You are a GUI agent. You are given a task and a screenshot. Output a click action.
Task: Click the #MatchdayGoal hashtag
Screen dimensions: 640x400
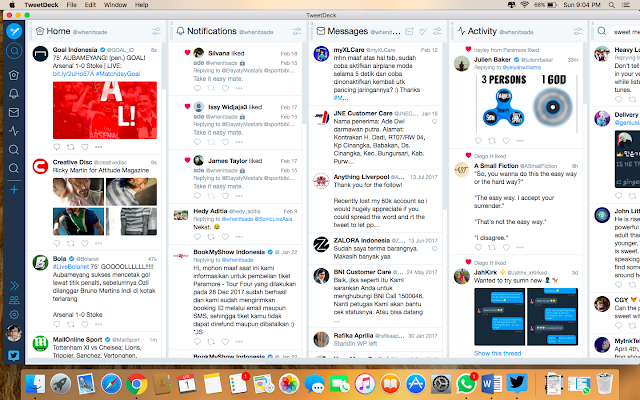pyautogui.click(x=118, y=74)
